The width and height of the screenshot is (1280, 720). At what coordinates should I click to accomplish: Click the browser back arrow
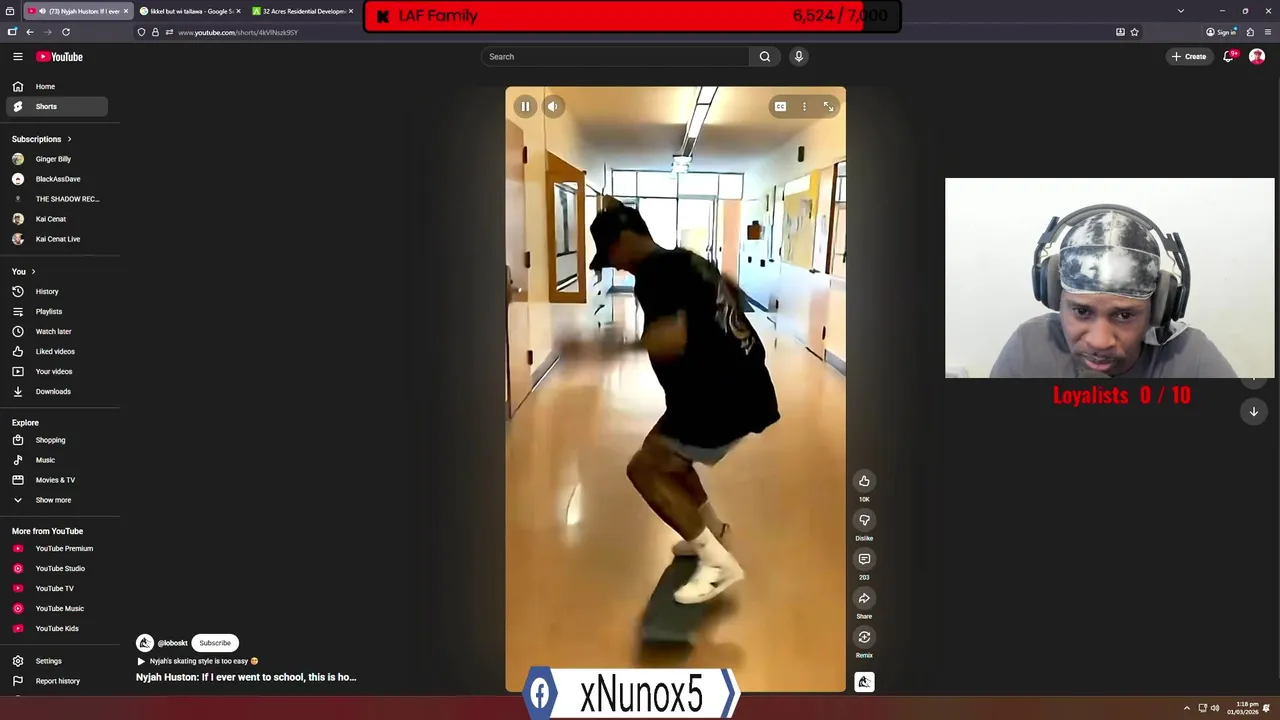point(30,32)
